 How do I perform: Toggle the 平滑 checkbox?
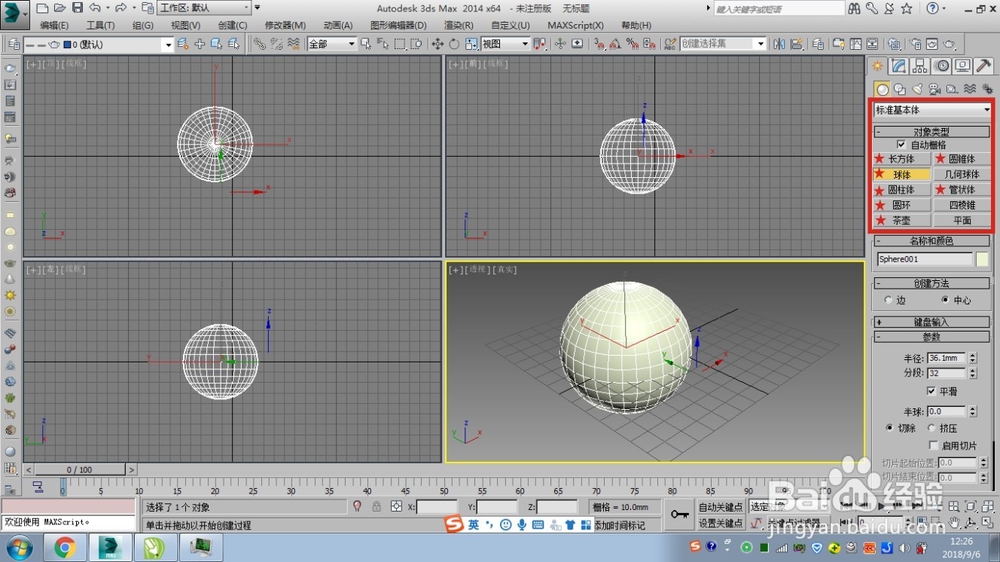[x=930, y=391]
